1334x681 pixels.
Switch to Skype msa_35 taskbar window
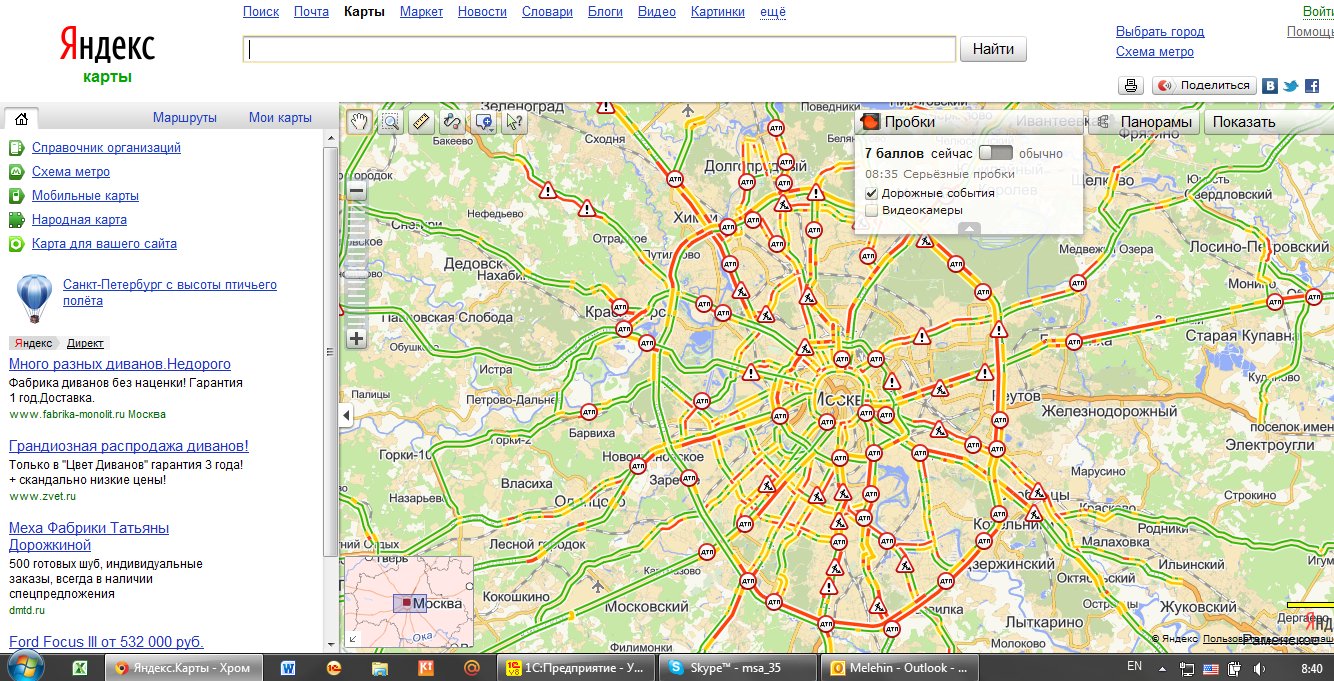click(737, 668)
